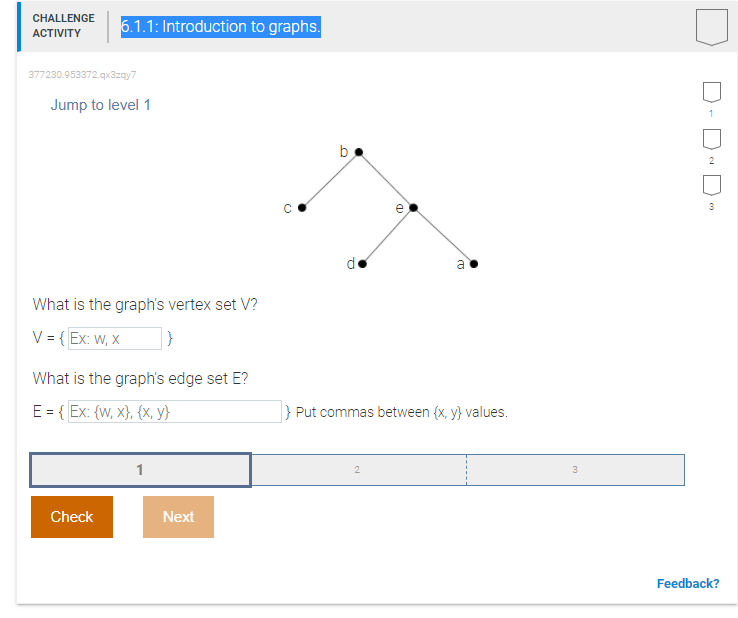
Task: Click vertex b in the graph
Action: click(359, 152)
